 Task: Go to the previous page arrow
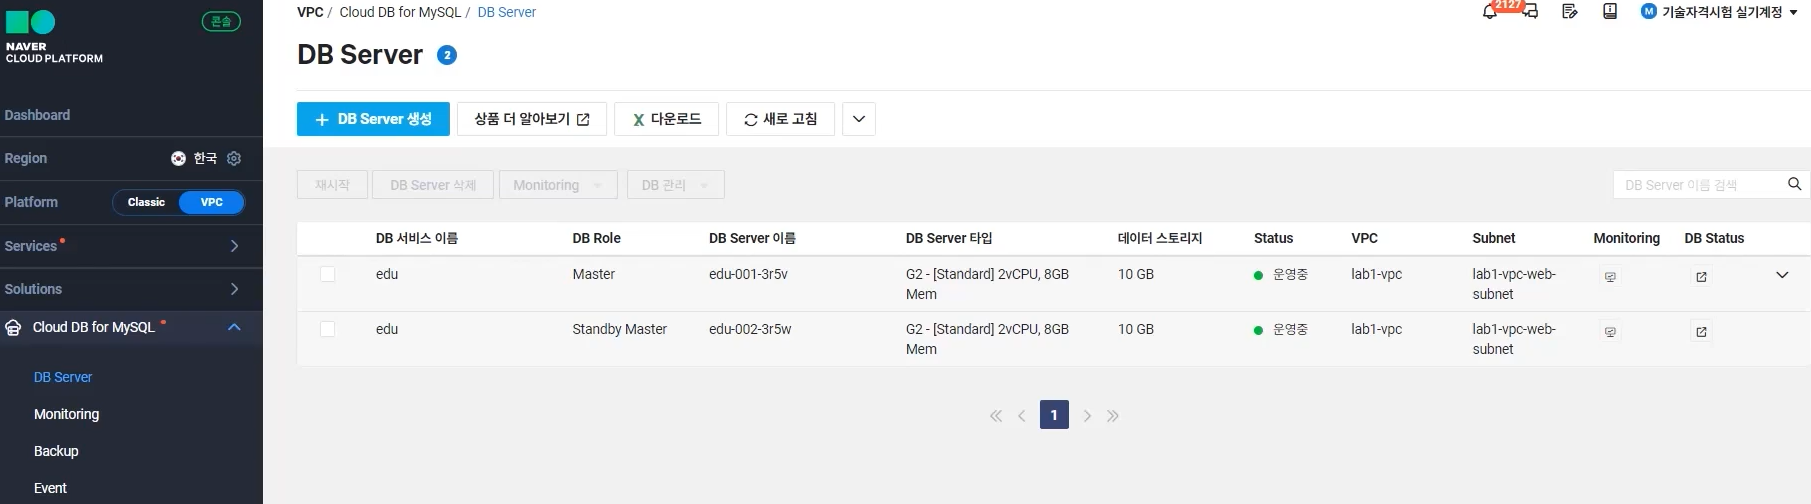coord(1022,416)
